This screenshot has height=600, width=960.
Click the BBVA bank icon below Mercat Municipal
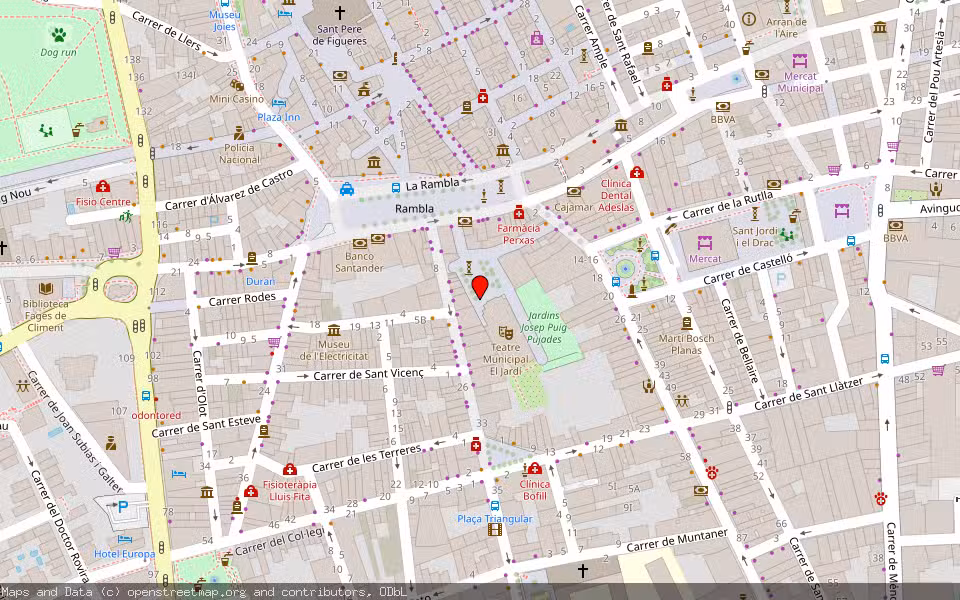tap(722, 106)
